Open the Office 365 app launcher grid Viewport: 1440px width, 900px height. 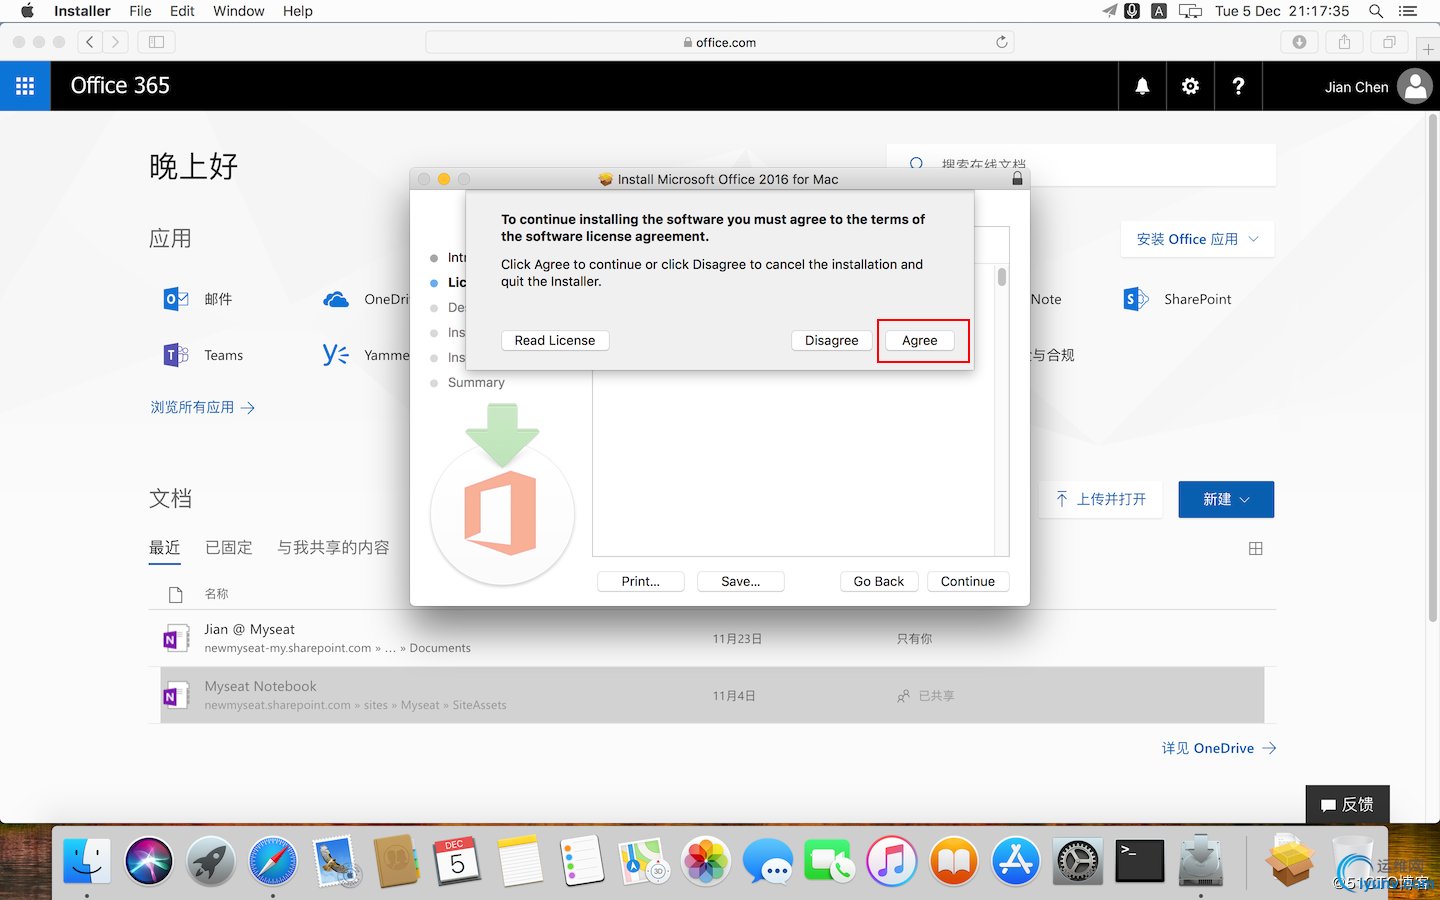pos(25,86)
